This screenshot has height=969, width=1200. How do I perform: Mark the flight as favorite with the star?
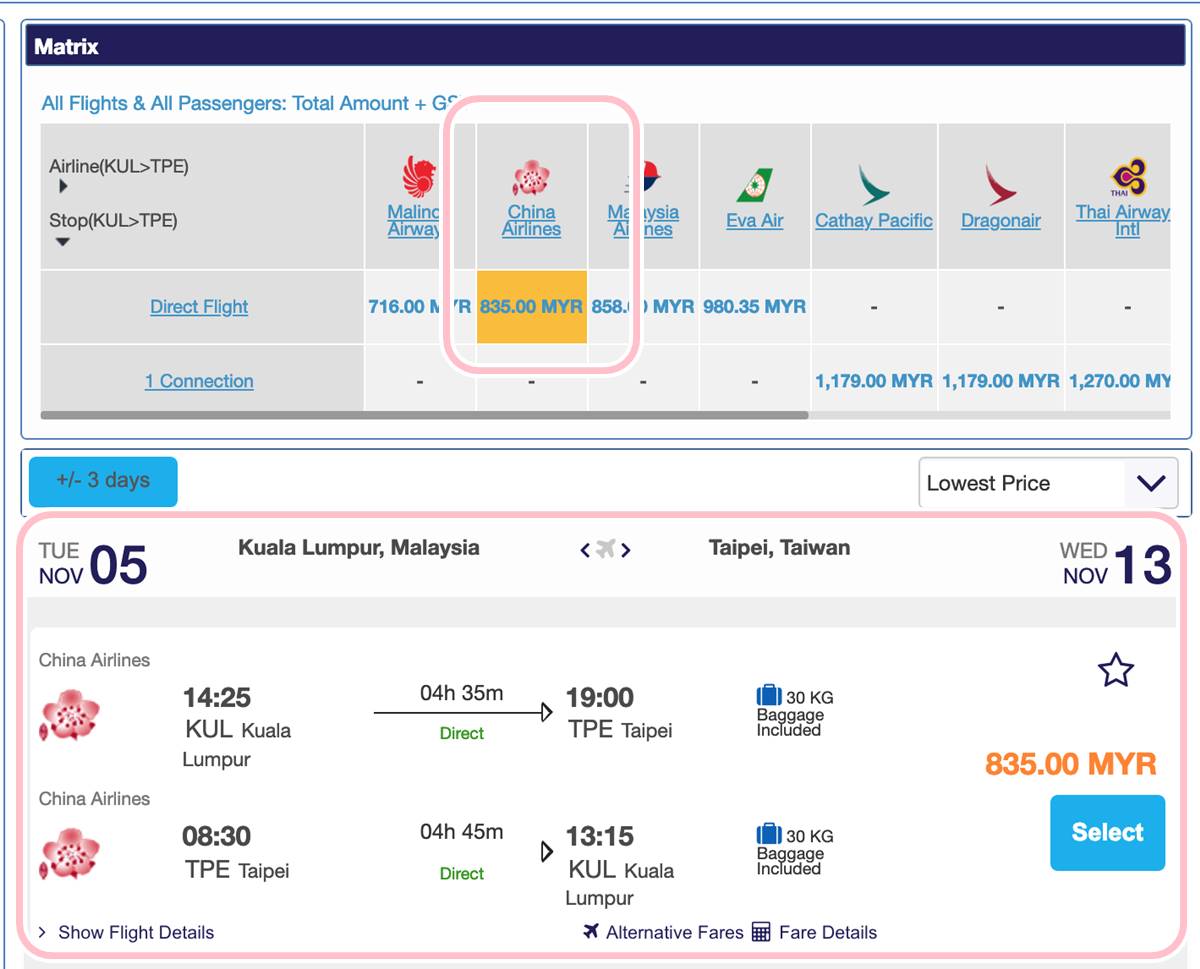[x=1116, y=670]
